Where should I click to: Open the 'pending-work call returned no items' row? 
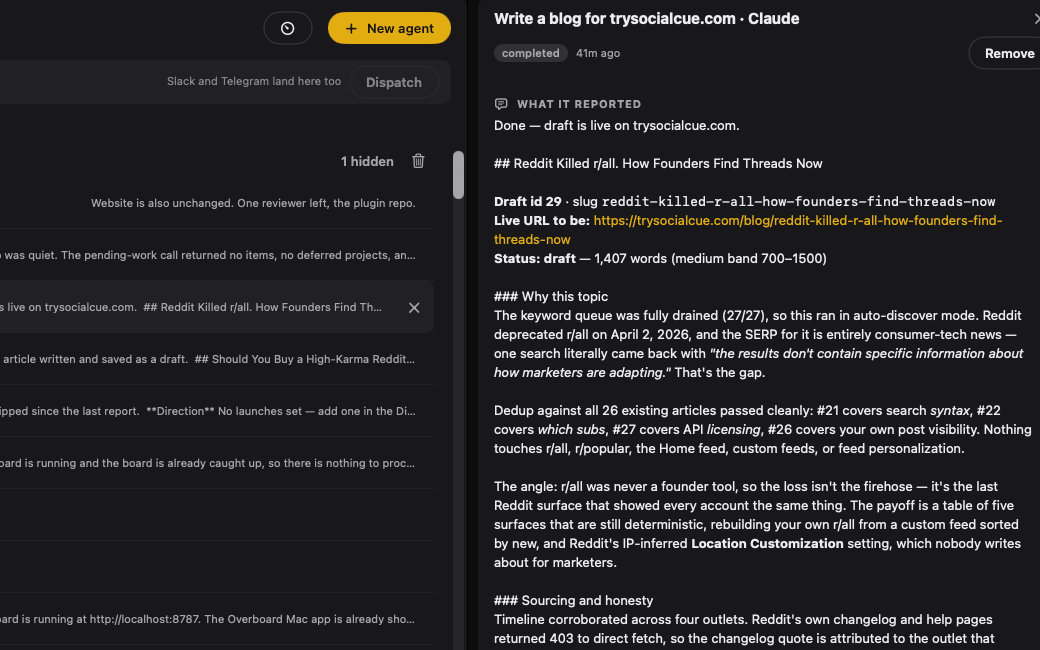tap(217, 255)
